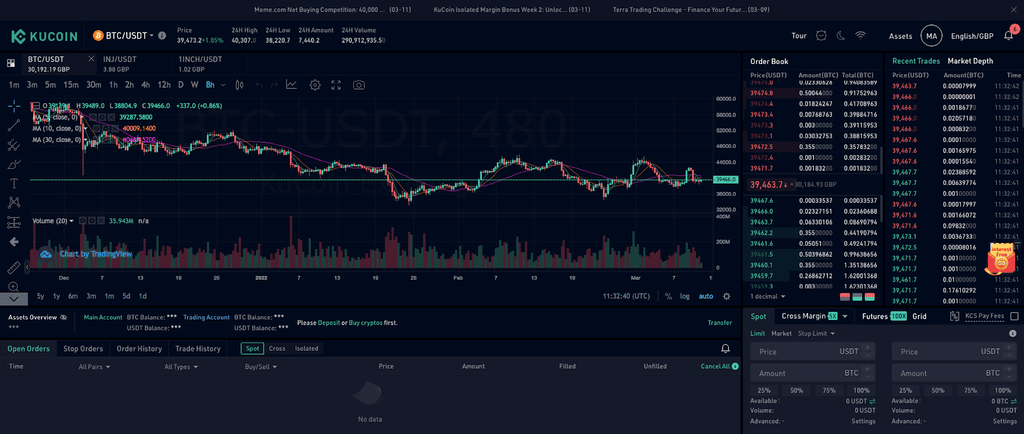Image resolution: width=1024 pixels, height=434 pixels.
Task: Select the trend line drawing tool
Action: pos(14,126)
